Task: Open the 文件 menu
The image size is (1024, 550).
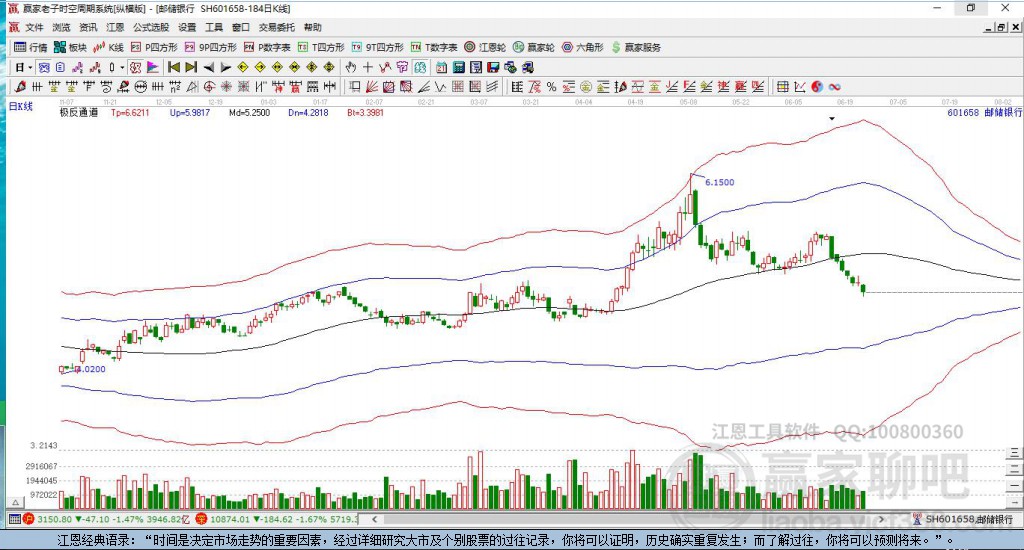Action: pyautogui.click(x=34, y=27)
